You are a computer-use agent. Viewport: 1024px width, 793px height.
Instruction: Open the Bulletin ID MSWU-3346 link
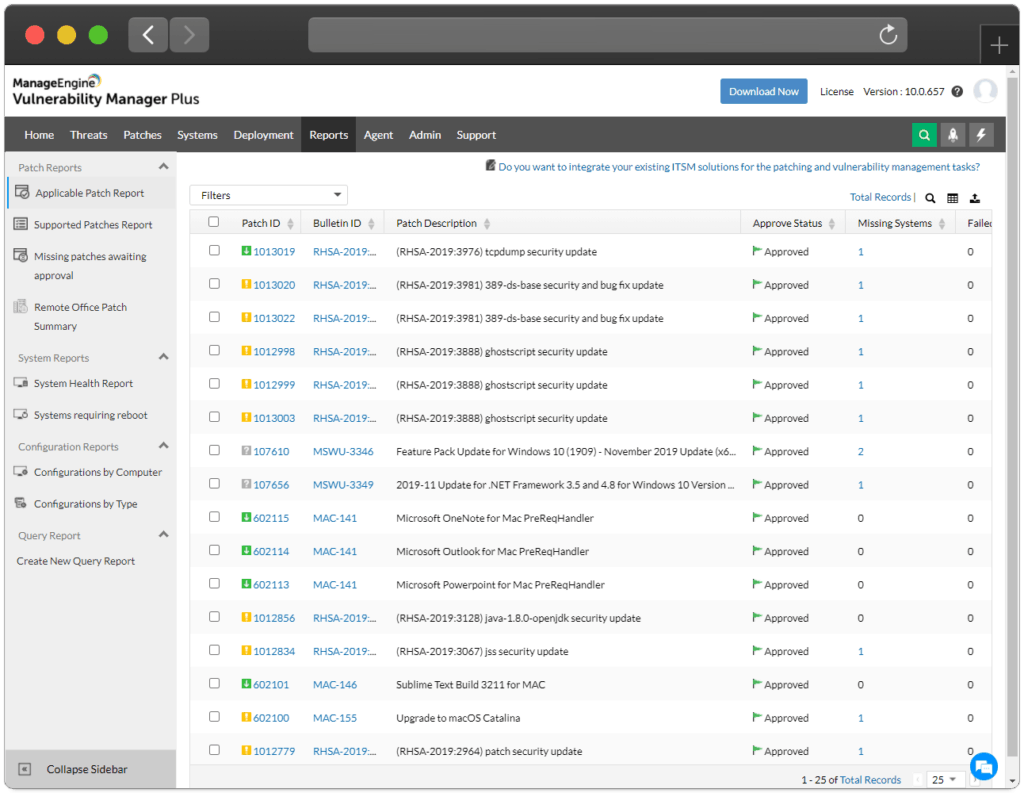343,451
